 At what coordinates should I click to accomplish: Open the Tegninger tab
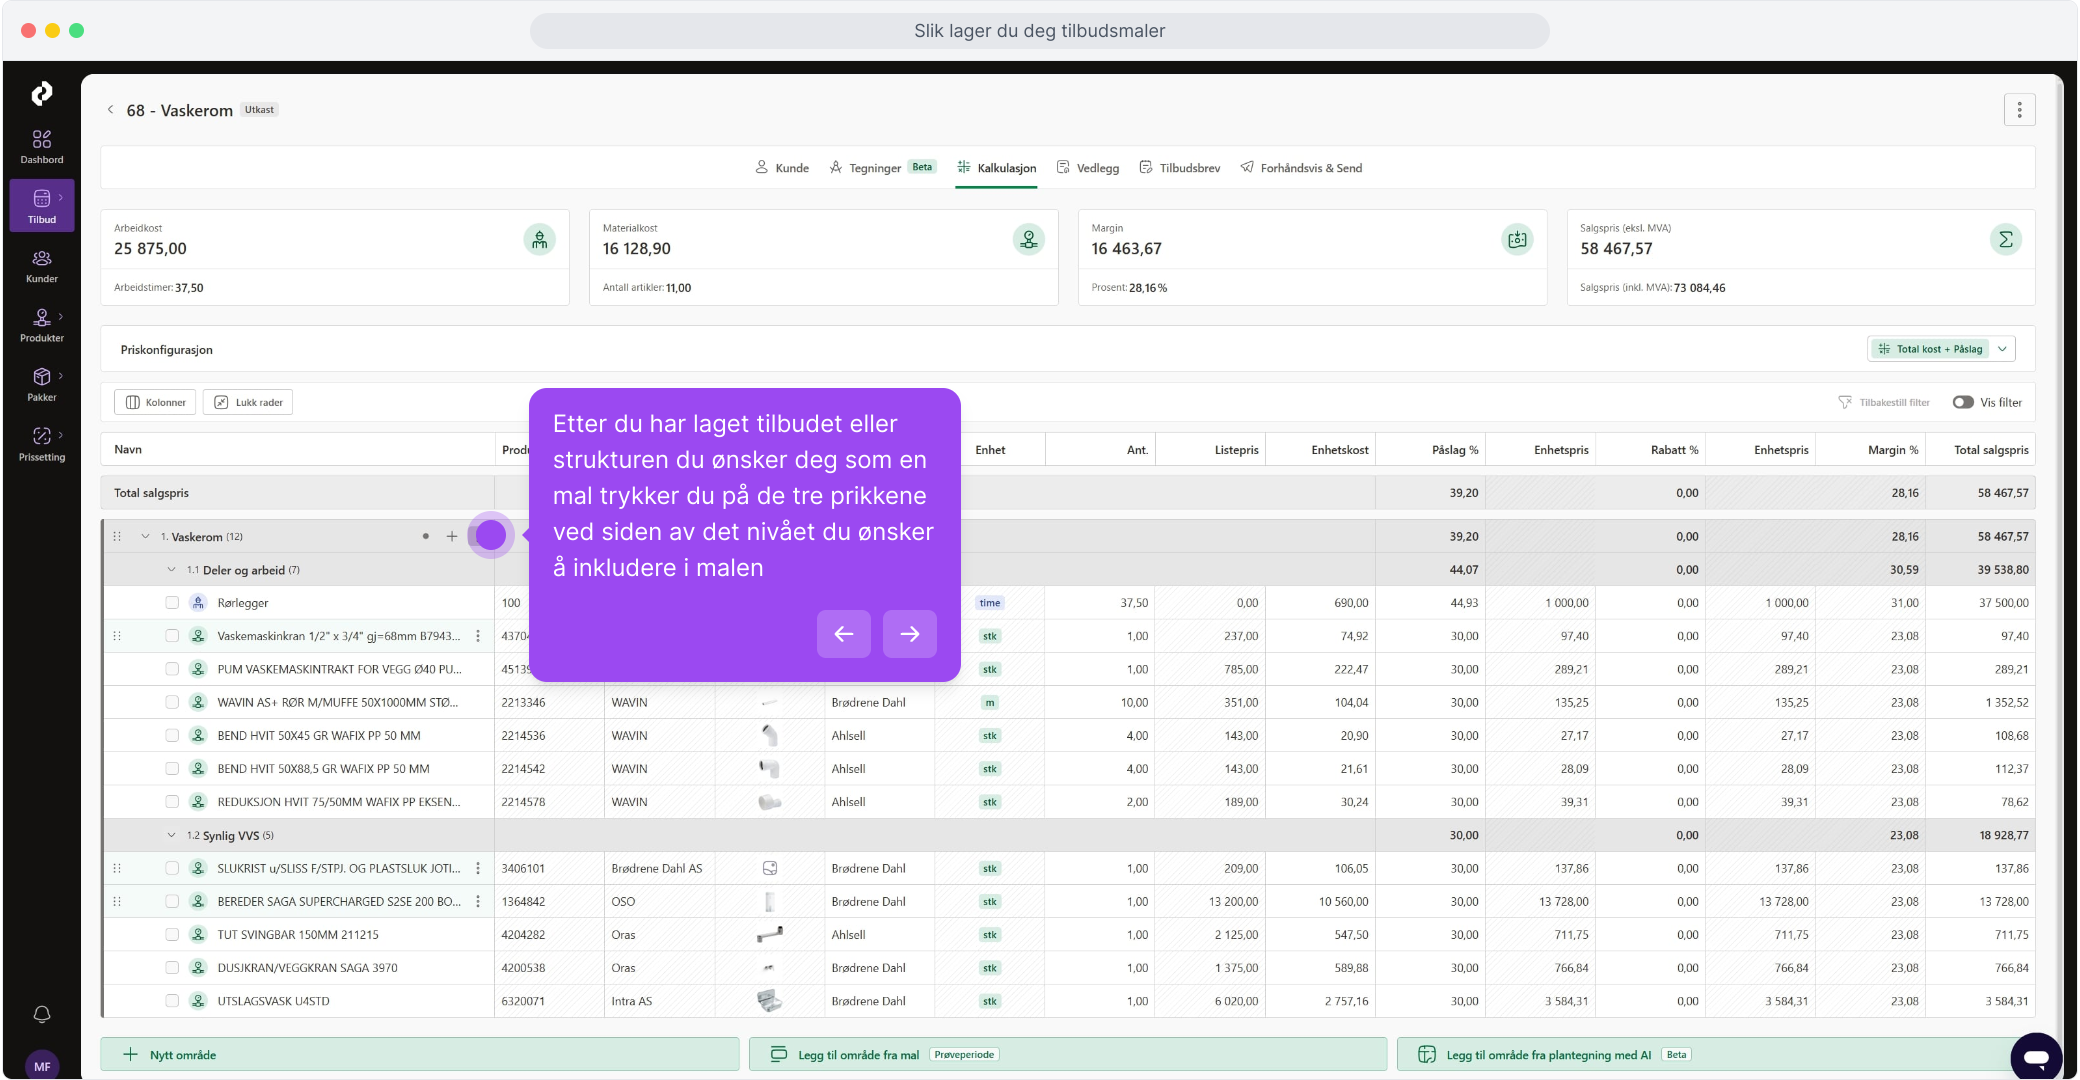(883, 168)
